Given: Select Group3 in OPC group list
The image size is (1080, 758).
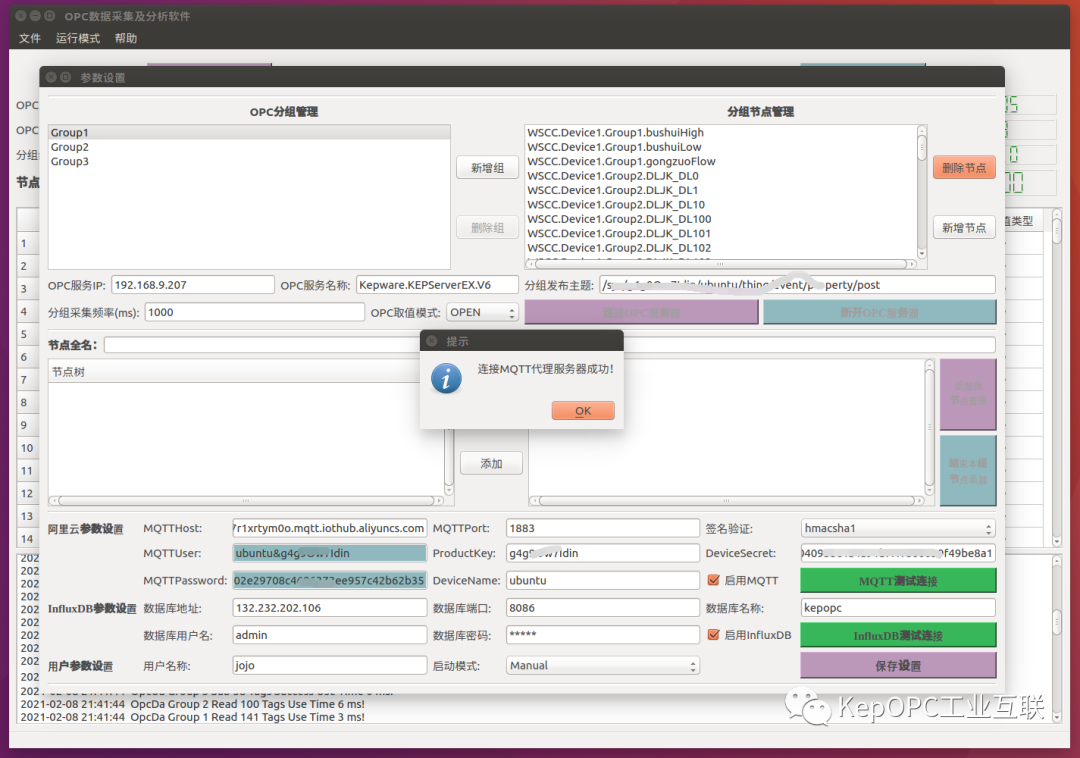Looking at the screenshot, I should click(x=249, y=161).
